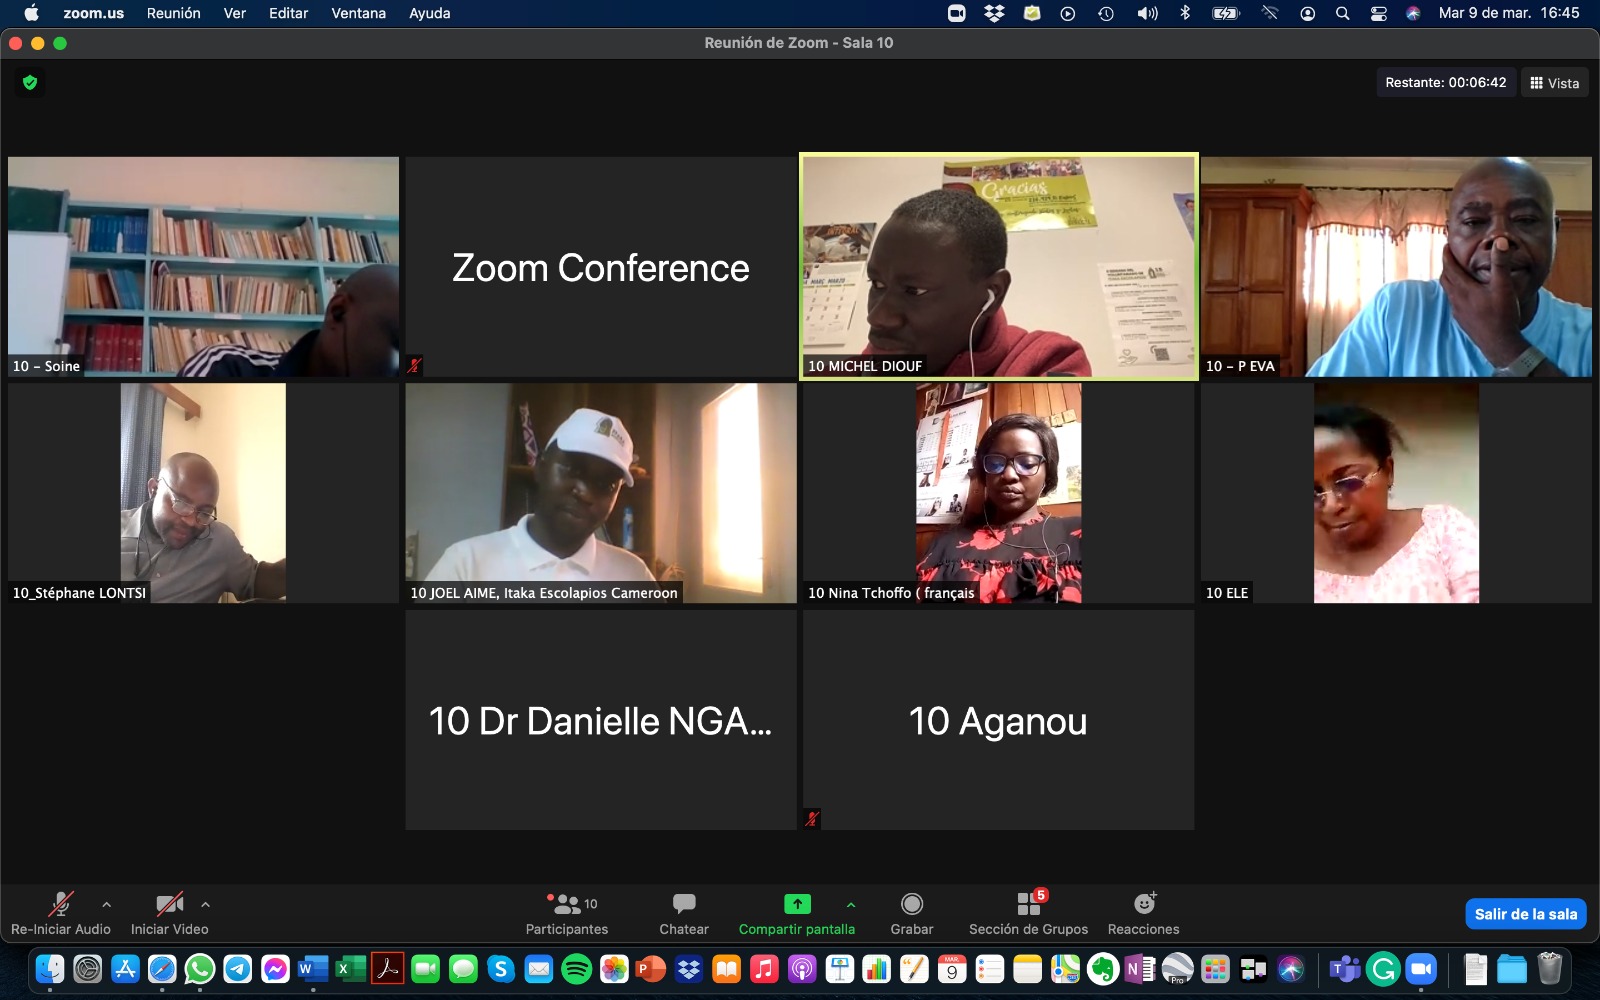Click the green Compartir pantalla icon
The image size is (1600, 1000).
[x=797, y=904]
